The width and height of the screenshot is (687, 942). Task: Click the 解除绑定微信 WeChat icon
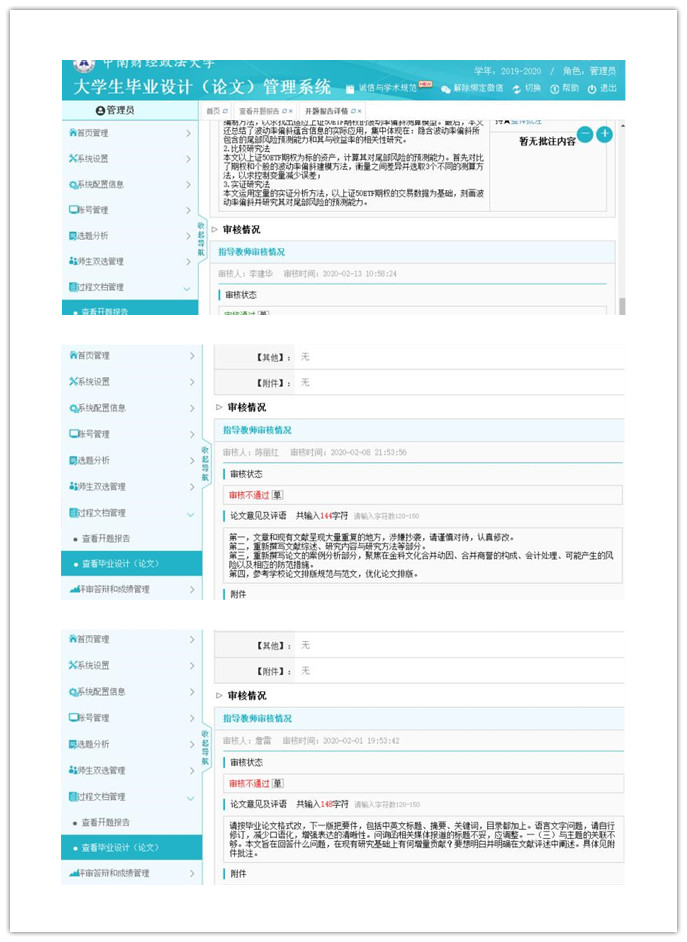pos(446,89)
